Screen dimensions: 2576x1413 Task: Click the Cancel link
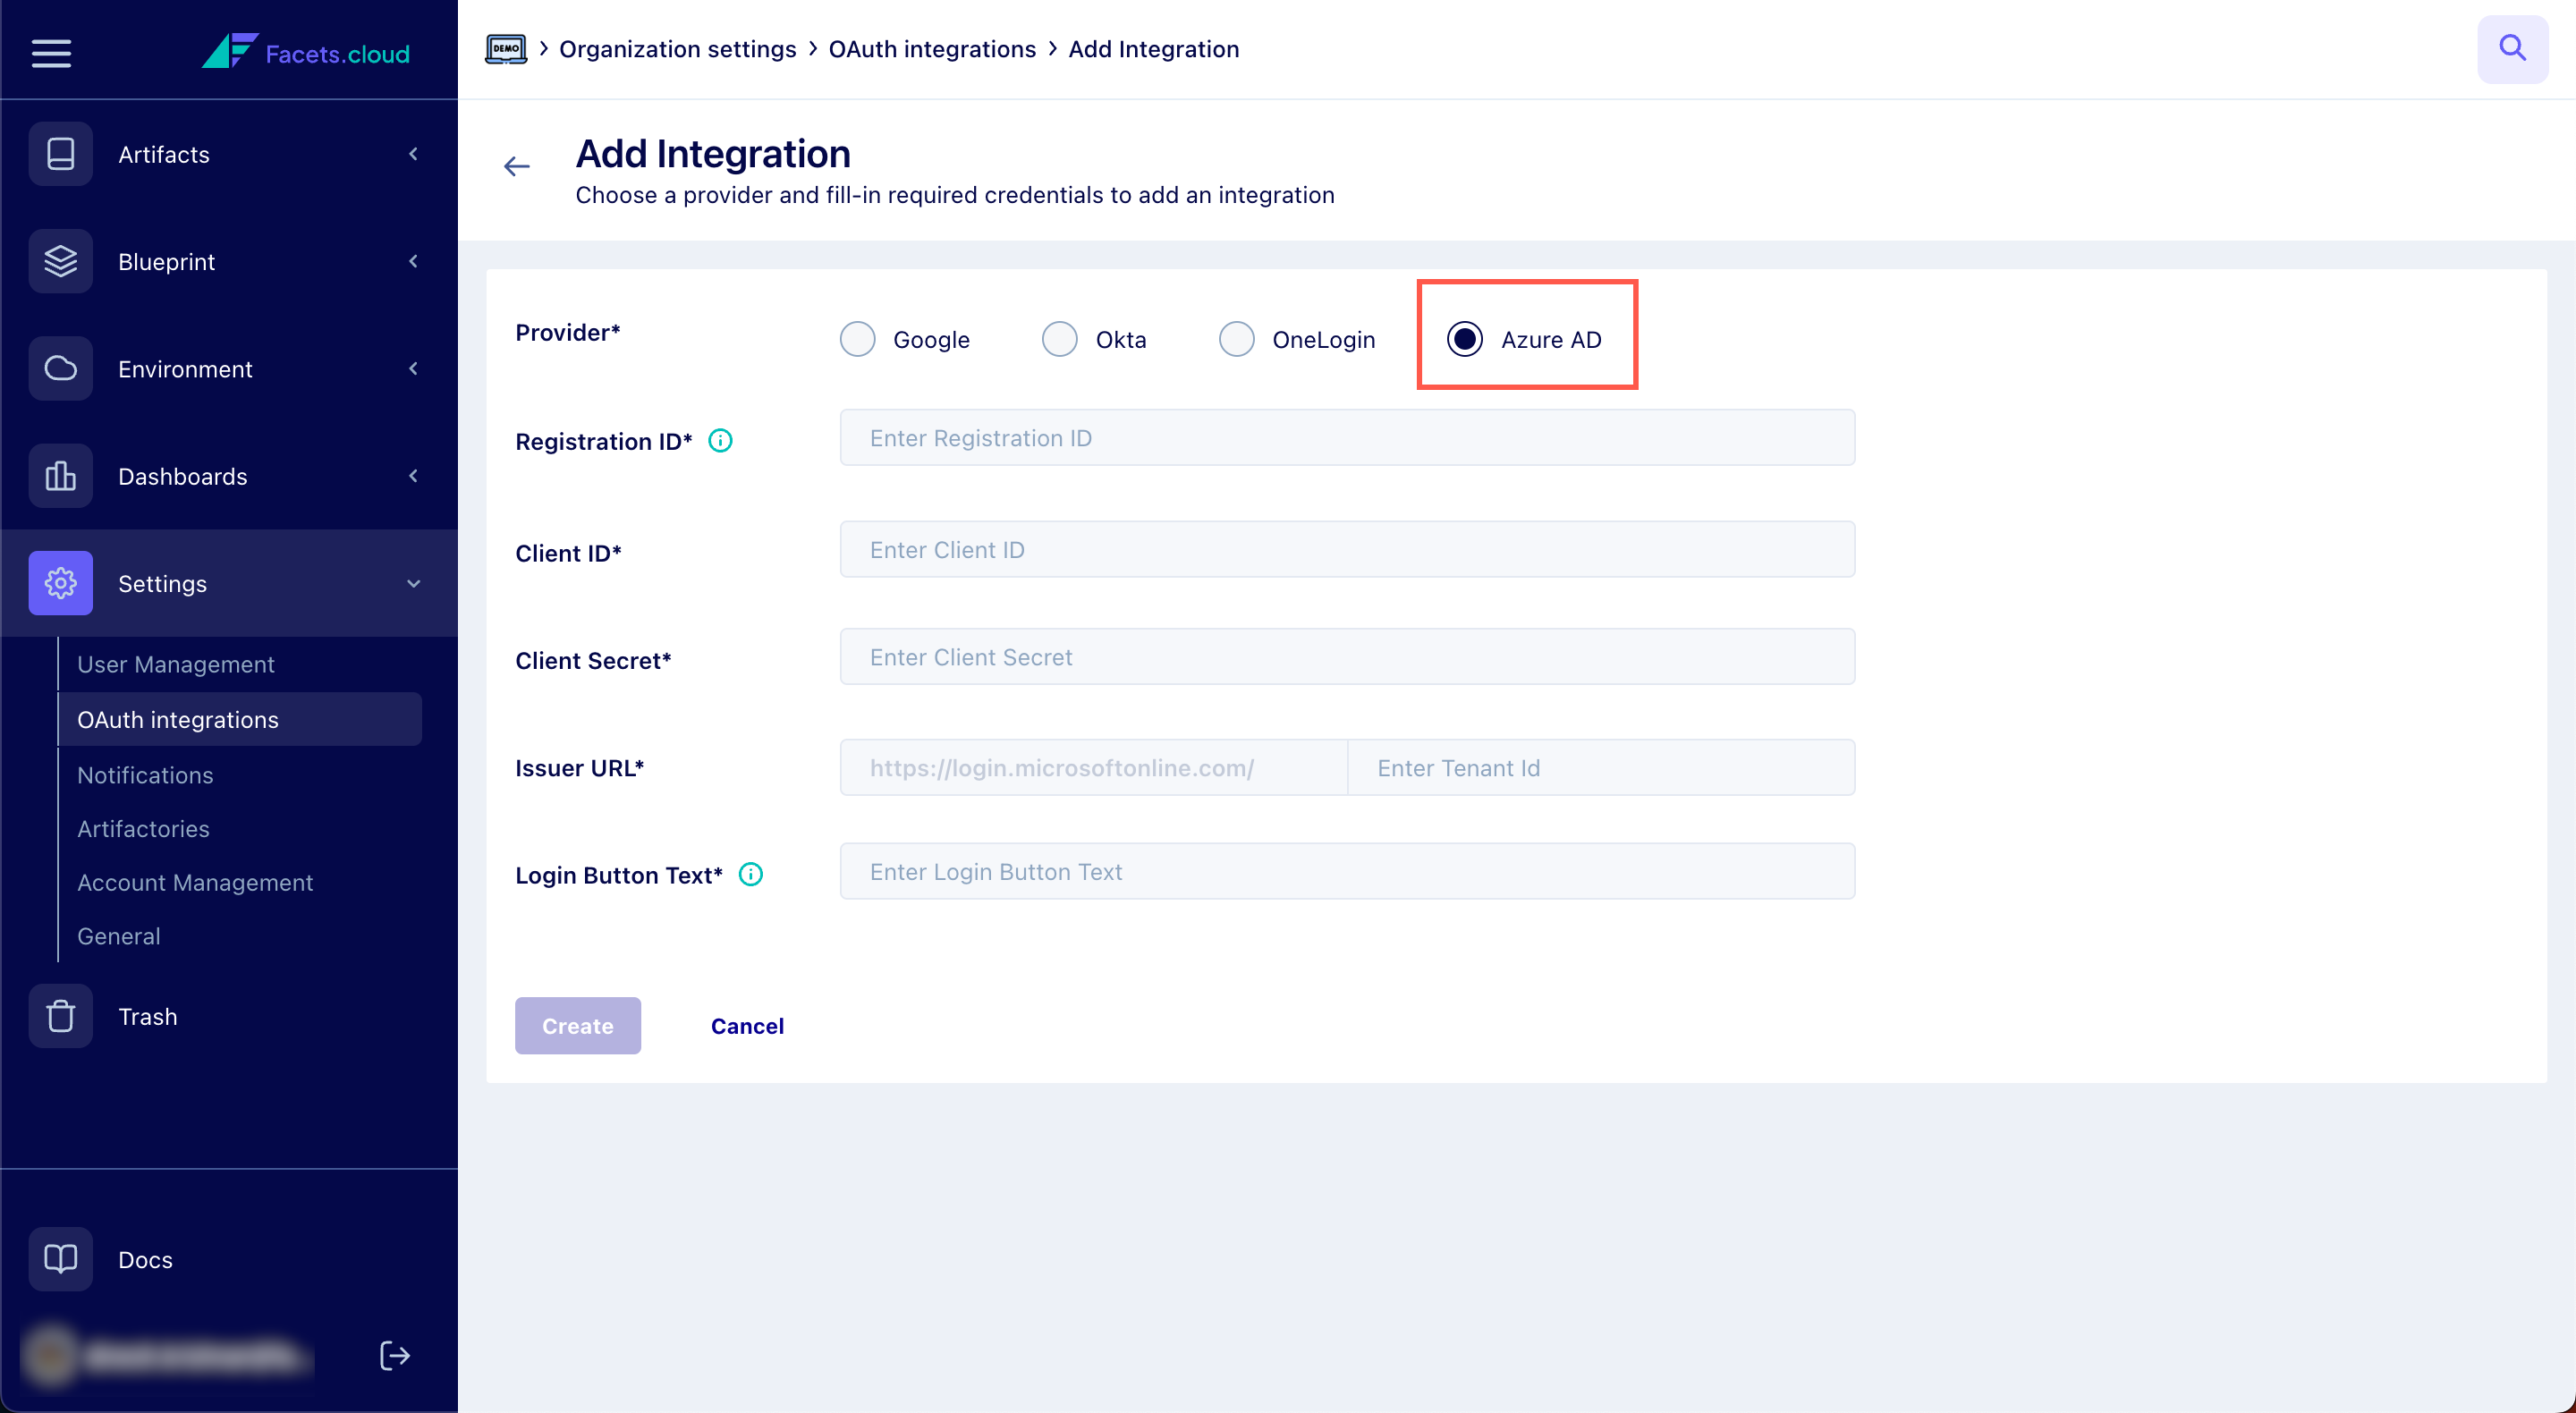point(747,1025)
